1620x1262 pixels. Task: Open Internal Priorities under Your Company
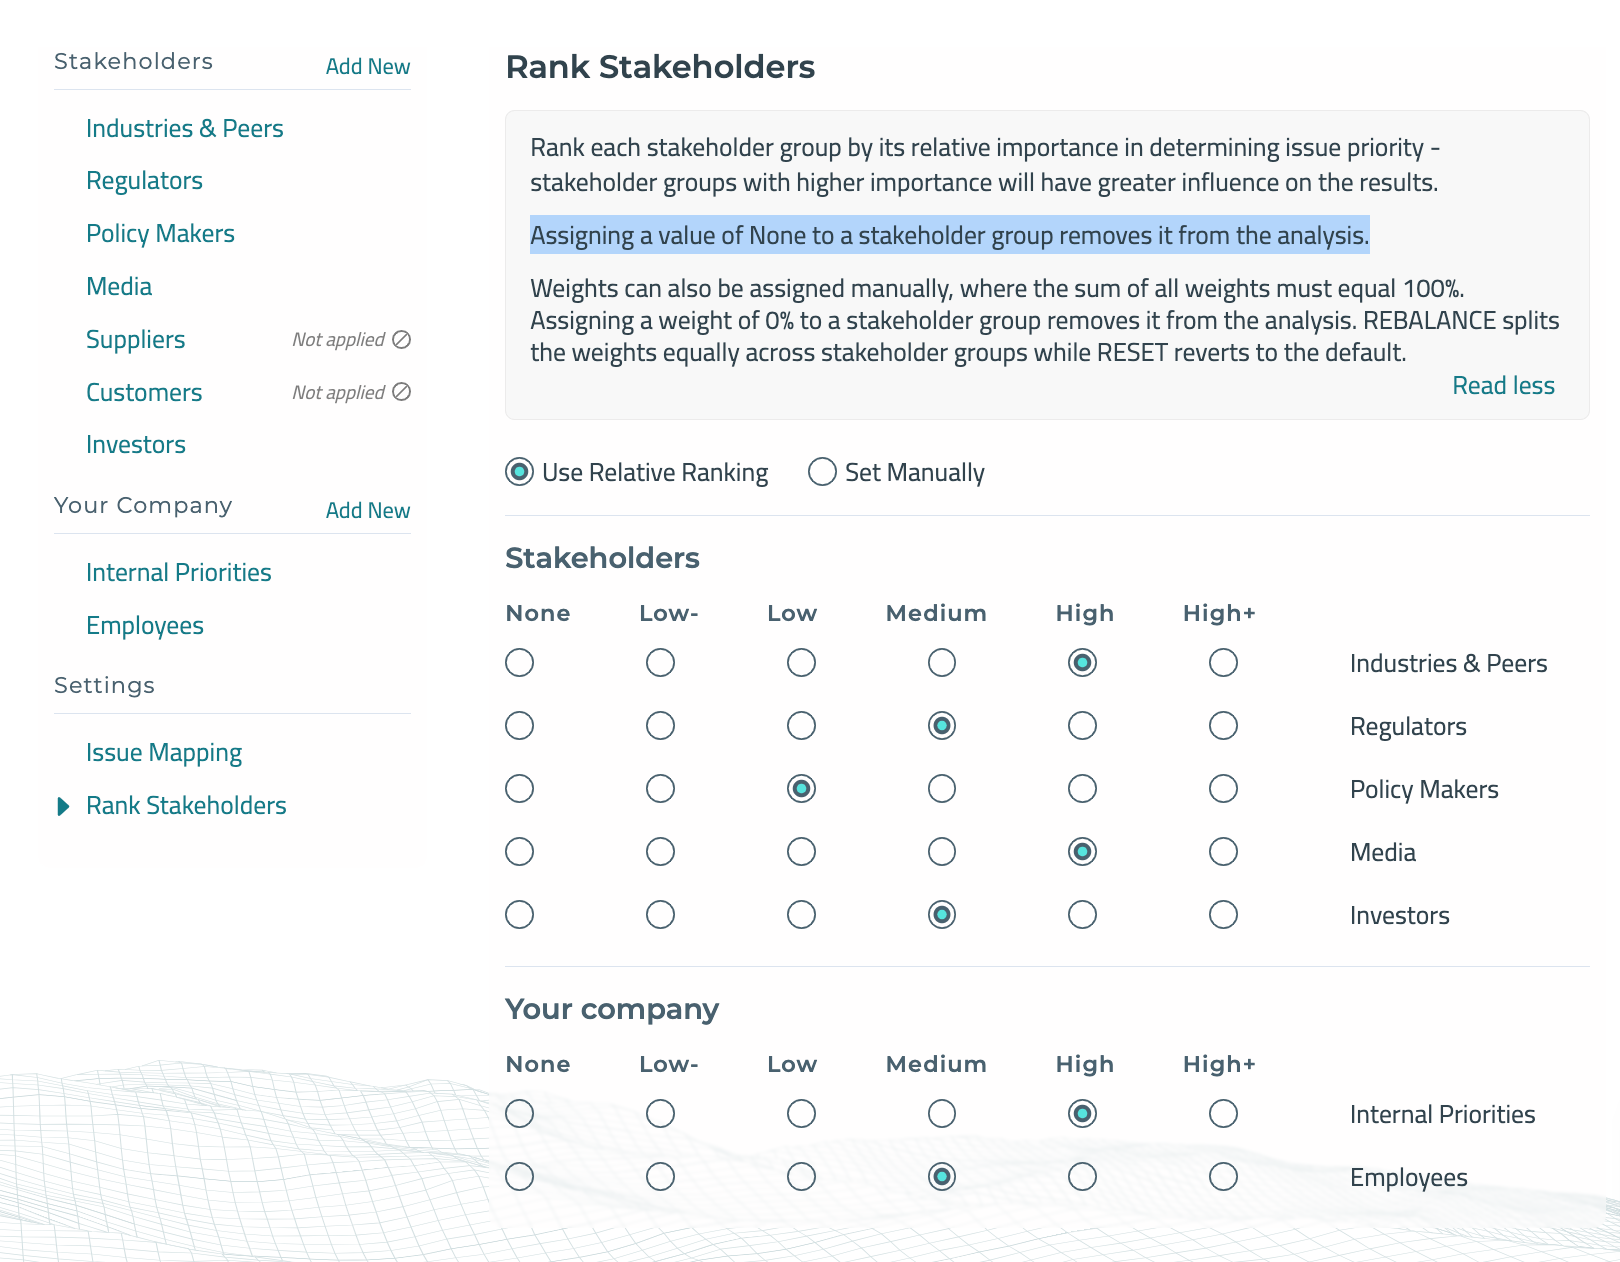[178, 572]
